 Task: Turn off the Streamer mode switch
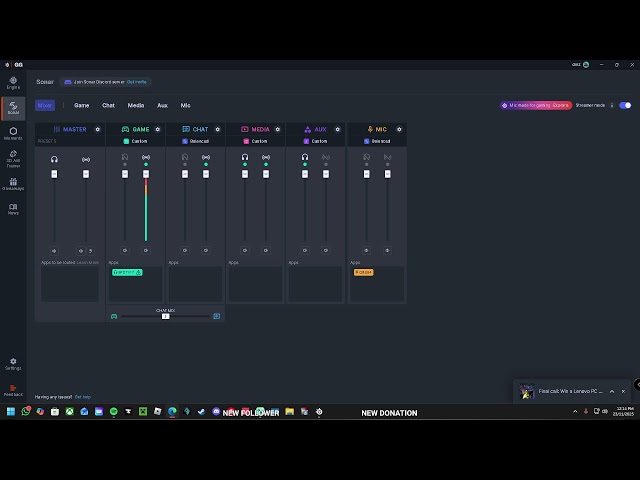pos(625,105)
